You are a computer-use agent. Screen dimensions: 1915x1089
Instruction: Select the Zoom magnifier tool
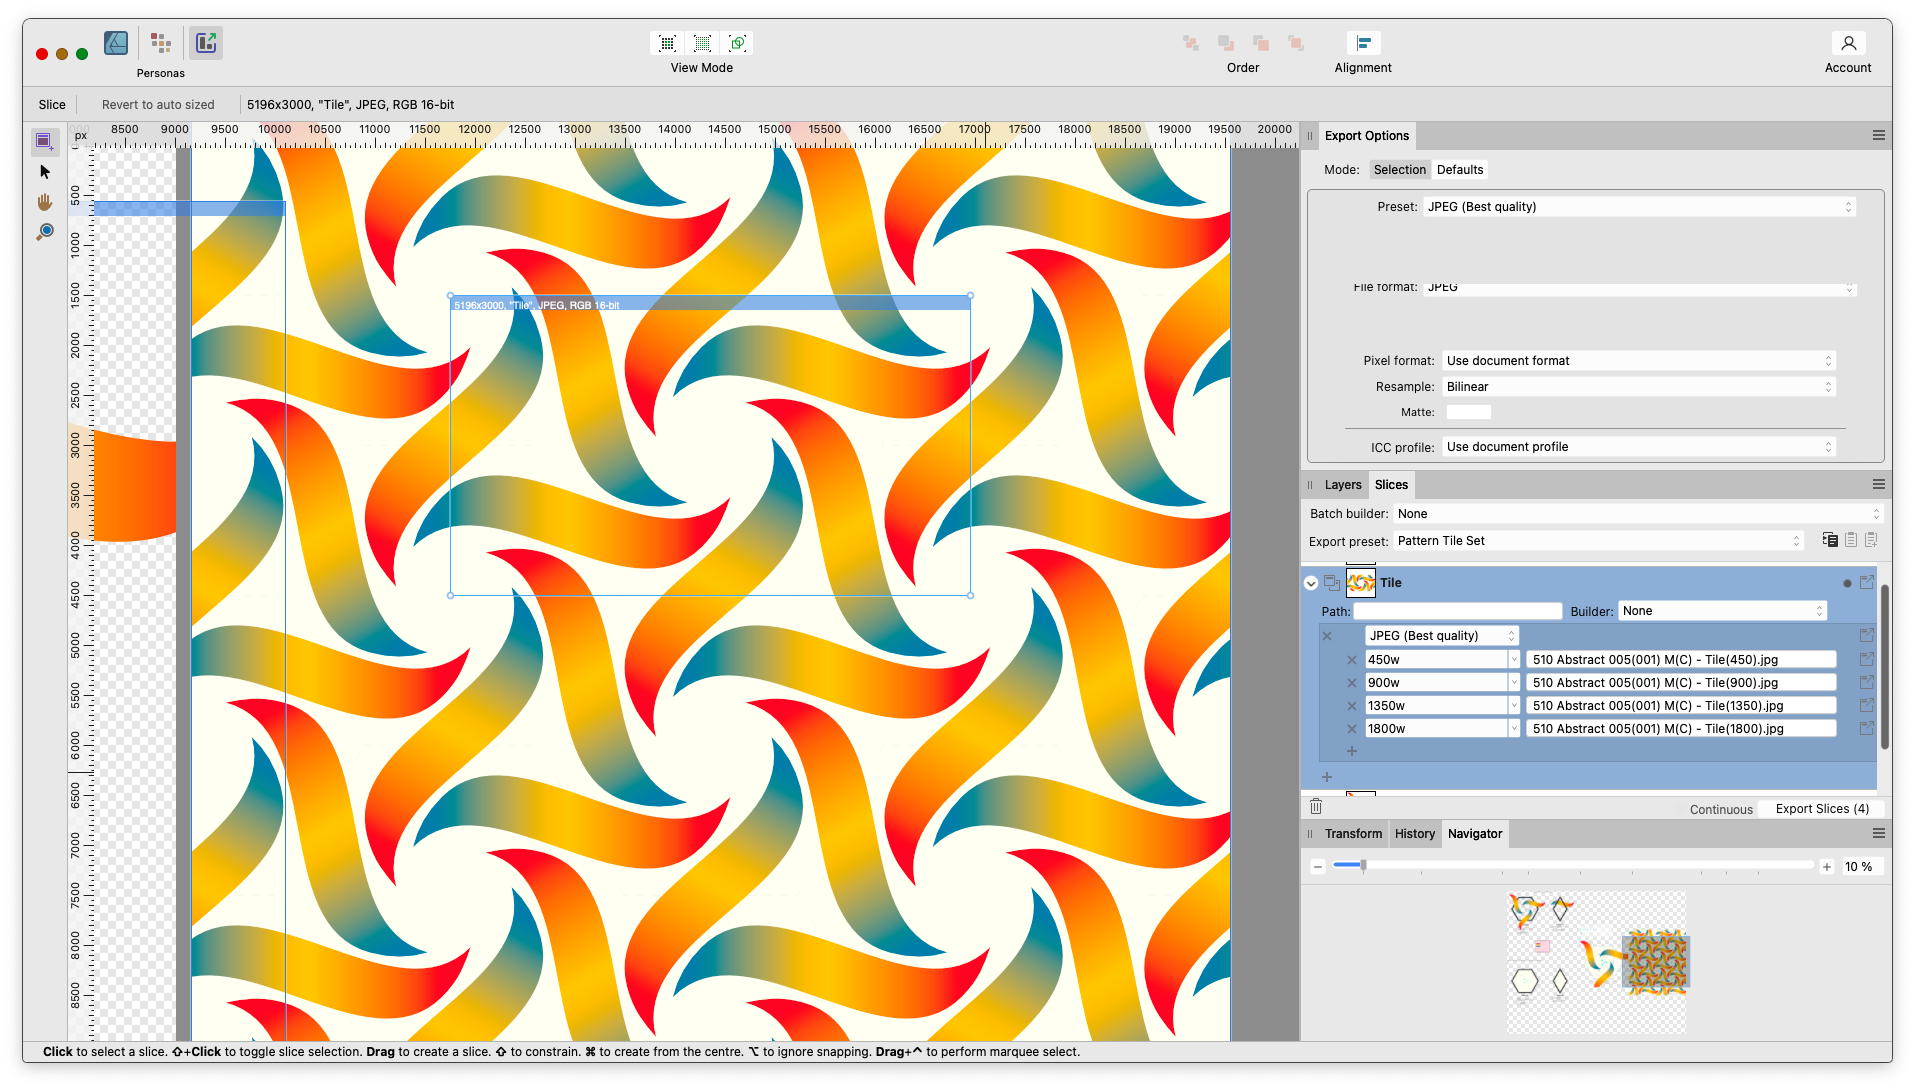pyautogui.click(x=44, y=232)
